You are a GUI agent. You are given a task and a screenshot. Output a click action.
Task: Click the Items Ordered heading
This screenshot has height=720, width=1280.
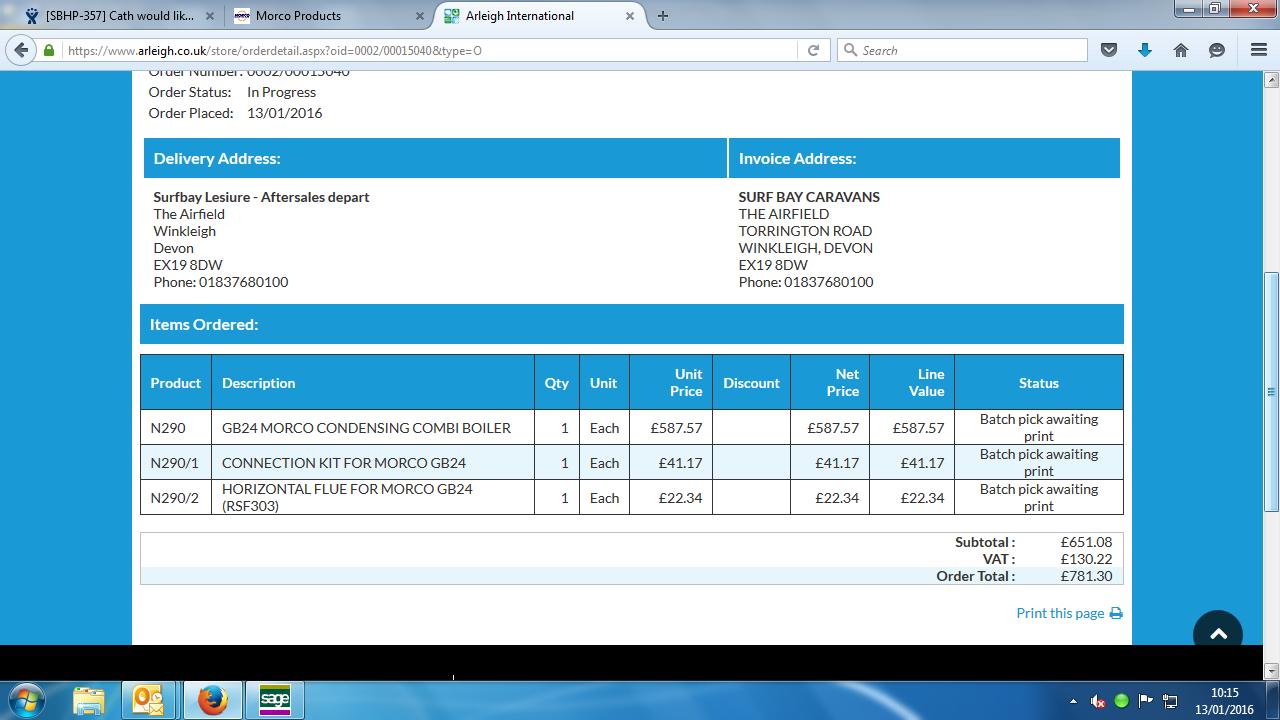[x=204, y=324]
